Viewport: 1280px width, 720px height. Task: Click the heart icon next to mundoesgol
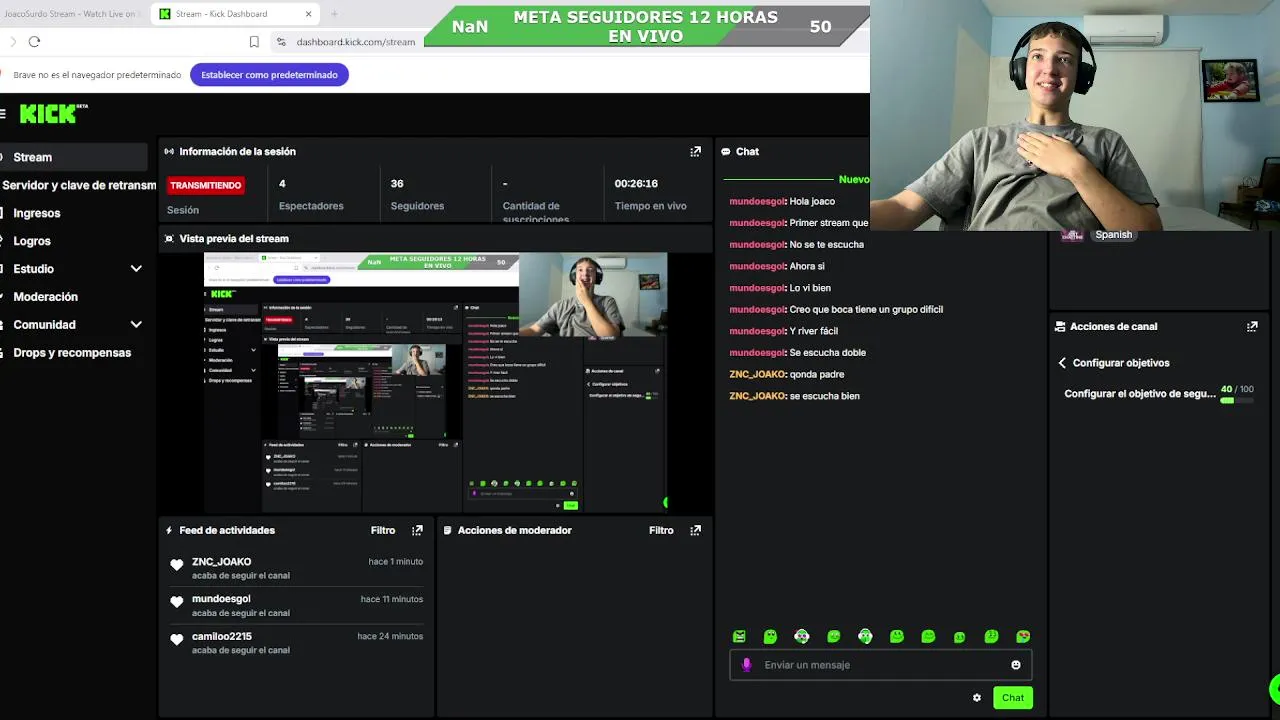click(177, 602)
